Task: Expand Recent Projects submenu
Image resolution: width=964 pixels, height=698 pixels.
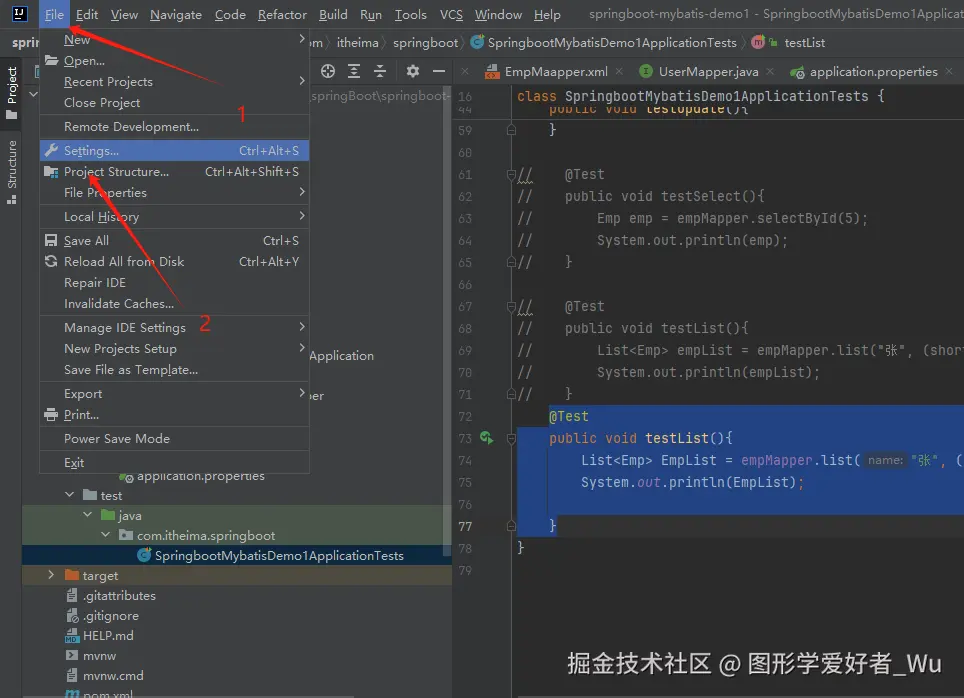Action: tap(175, 82)
